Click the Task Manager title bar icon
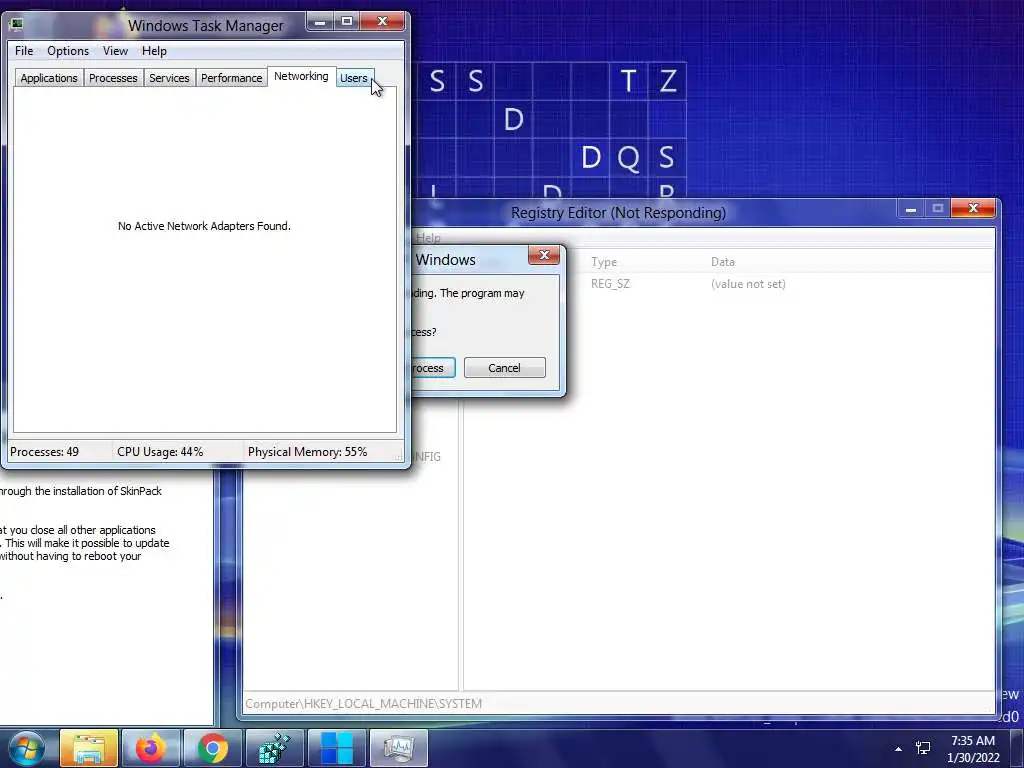This screenshot has width=1024, height=768. (x=16, y=25)
